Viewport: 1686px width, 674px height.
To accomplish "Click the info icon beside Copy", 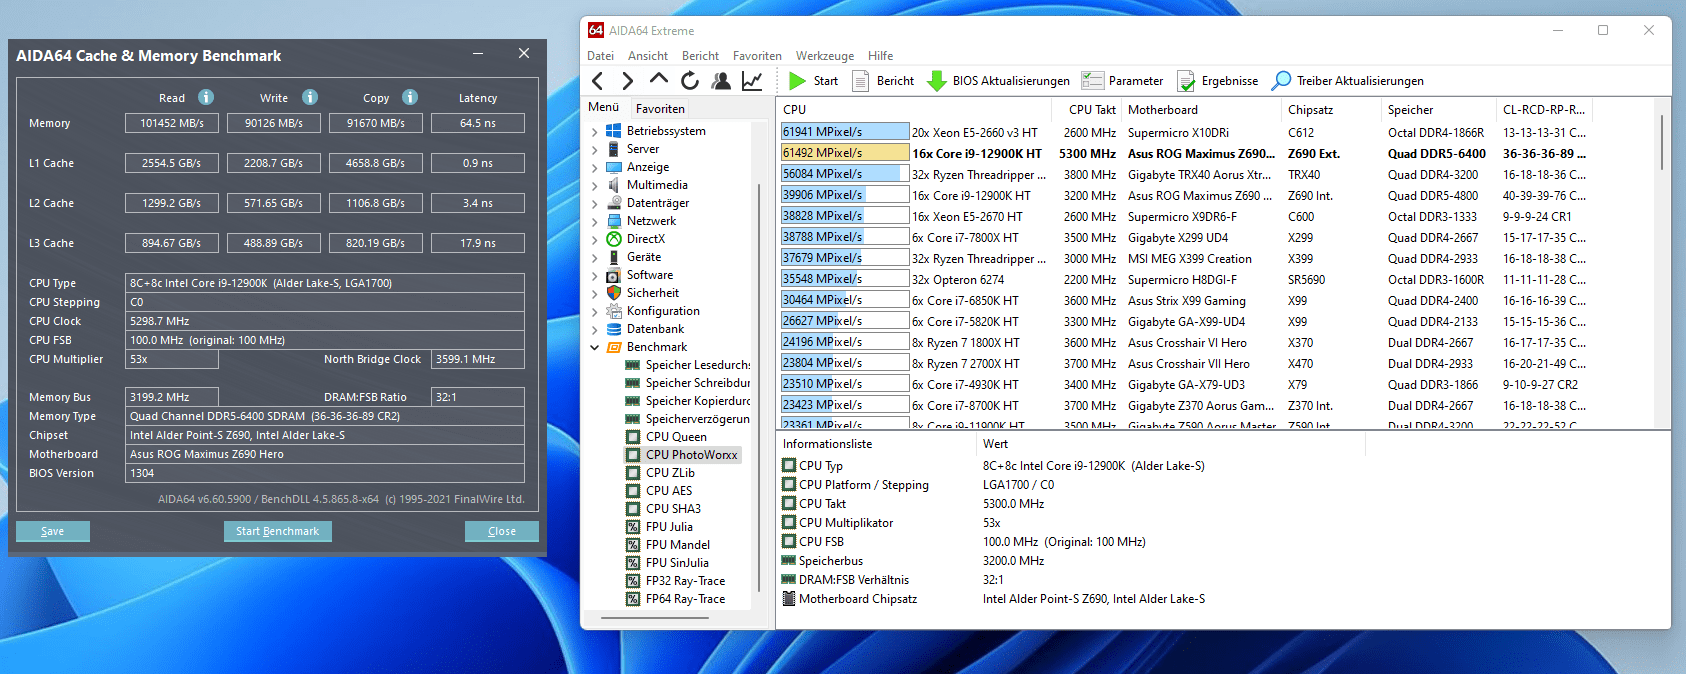I will (x=410, y=97).
